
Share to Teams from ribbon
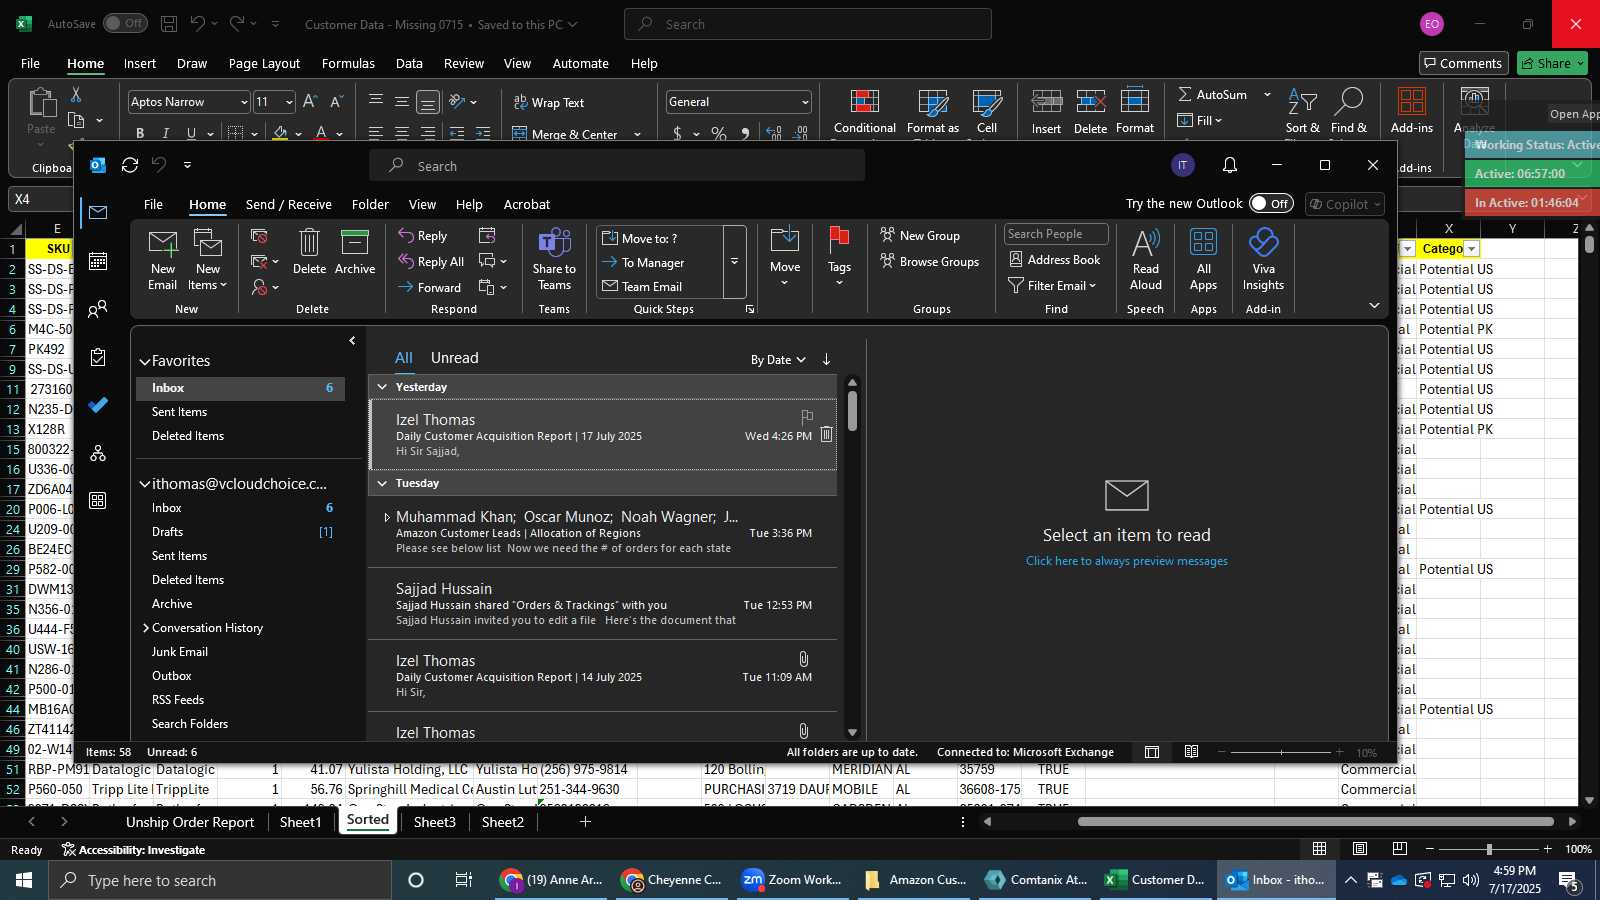tap(554, 260)
